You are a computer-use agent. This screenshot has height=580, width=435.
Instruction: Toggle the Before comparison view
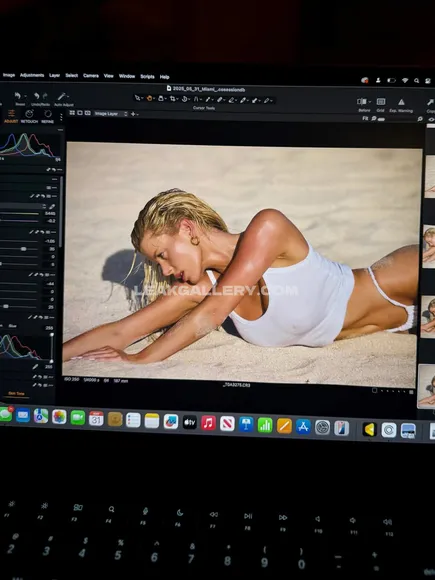pyautogui.click(x=362, y=101)
